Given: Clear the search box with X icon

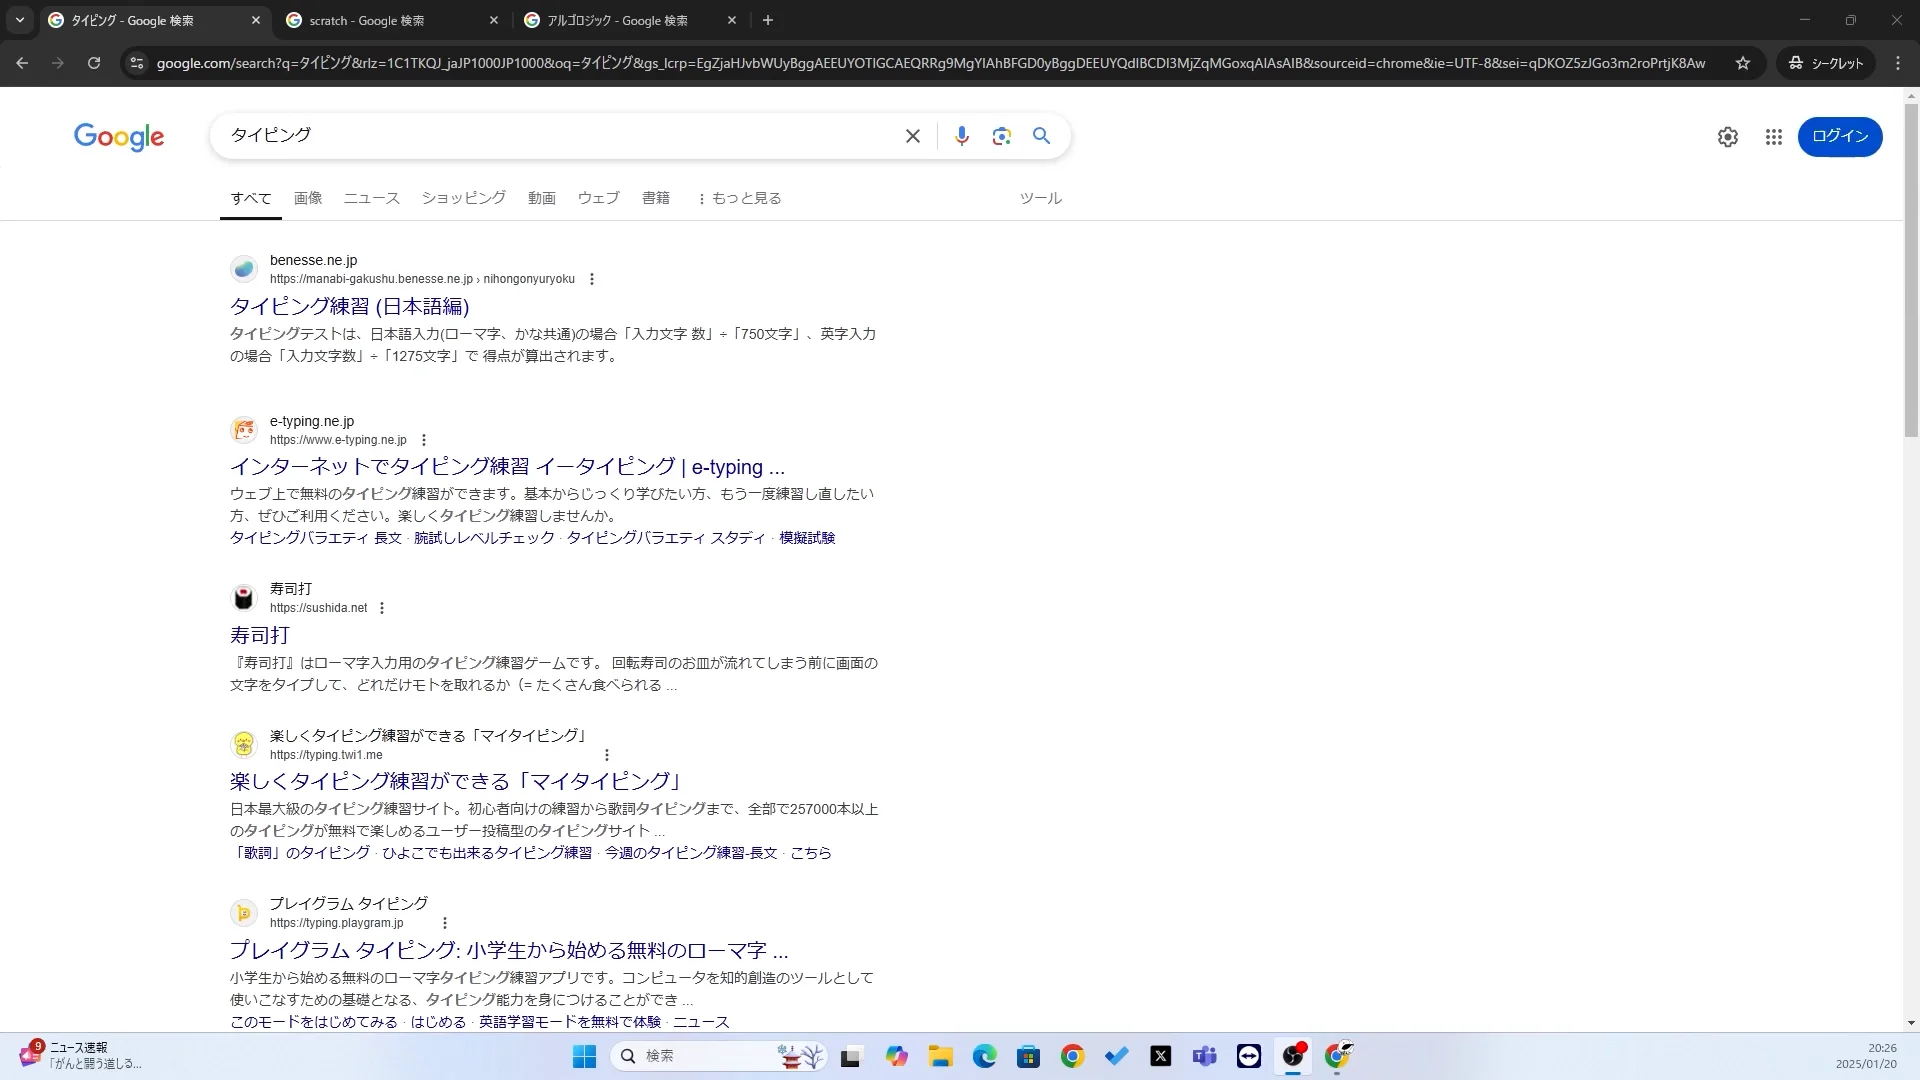Looking at the screenshot, I should [x=912, y=136].
